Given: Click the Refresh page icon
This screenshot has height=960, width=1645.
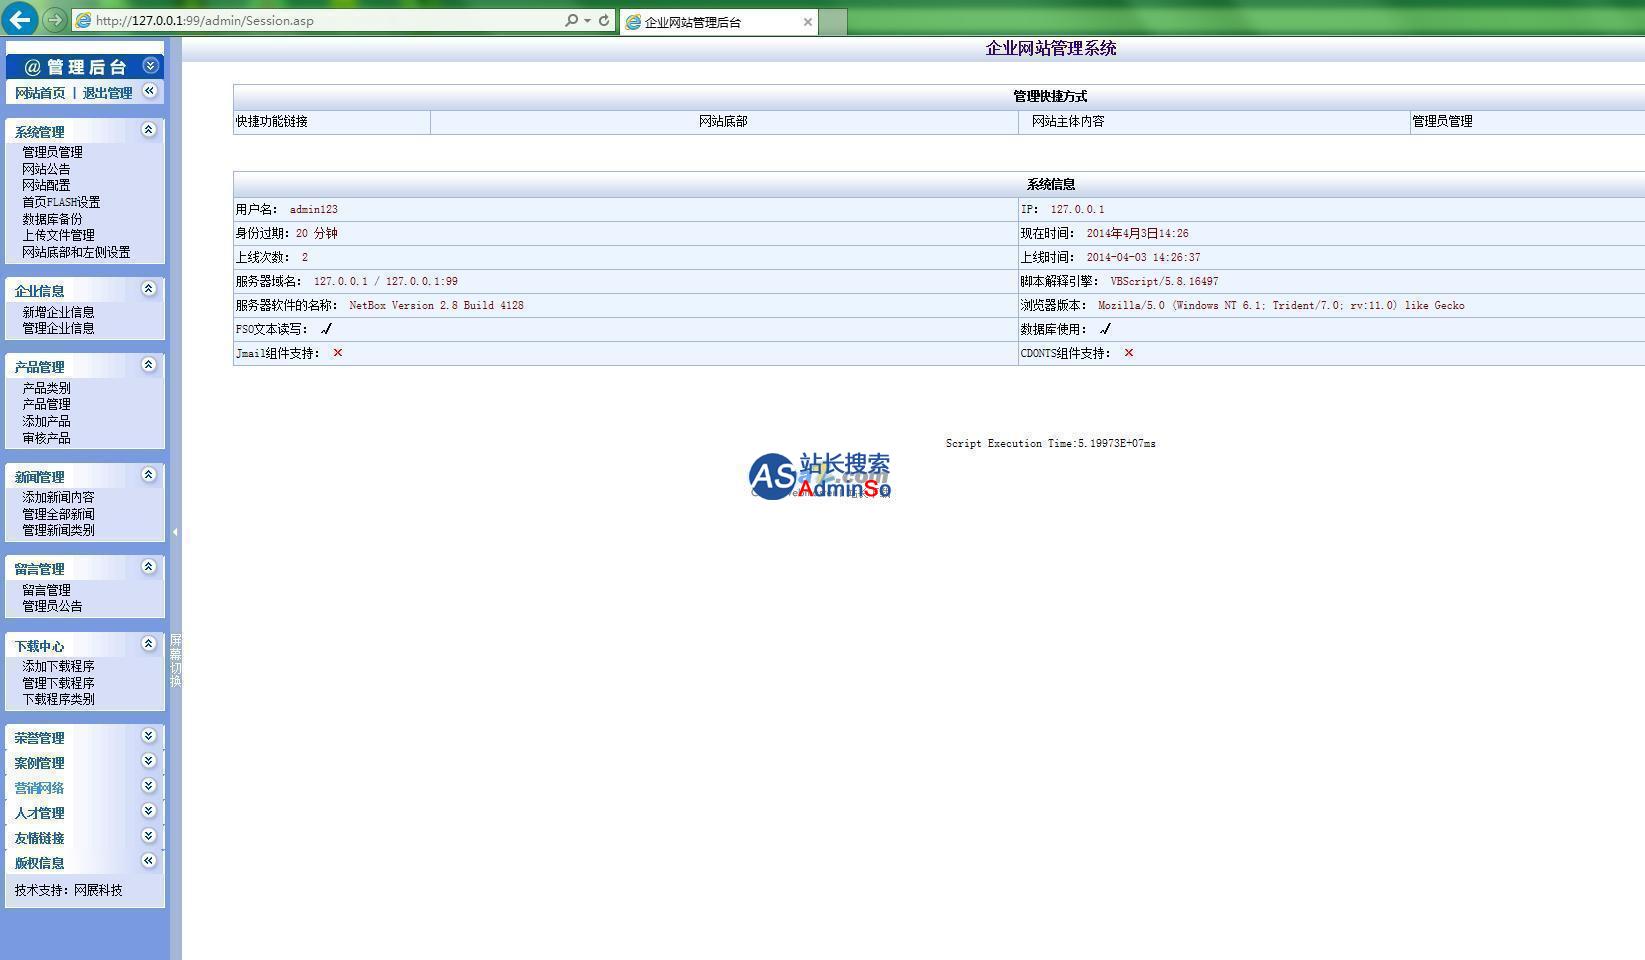Looking at the screenshot, I should click(x=604, y=20).
